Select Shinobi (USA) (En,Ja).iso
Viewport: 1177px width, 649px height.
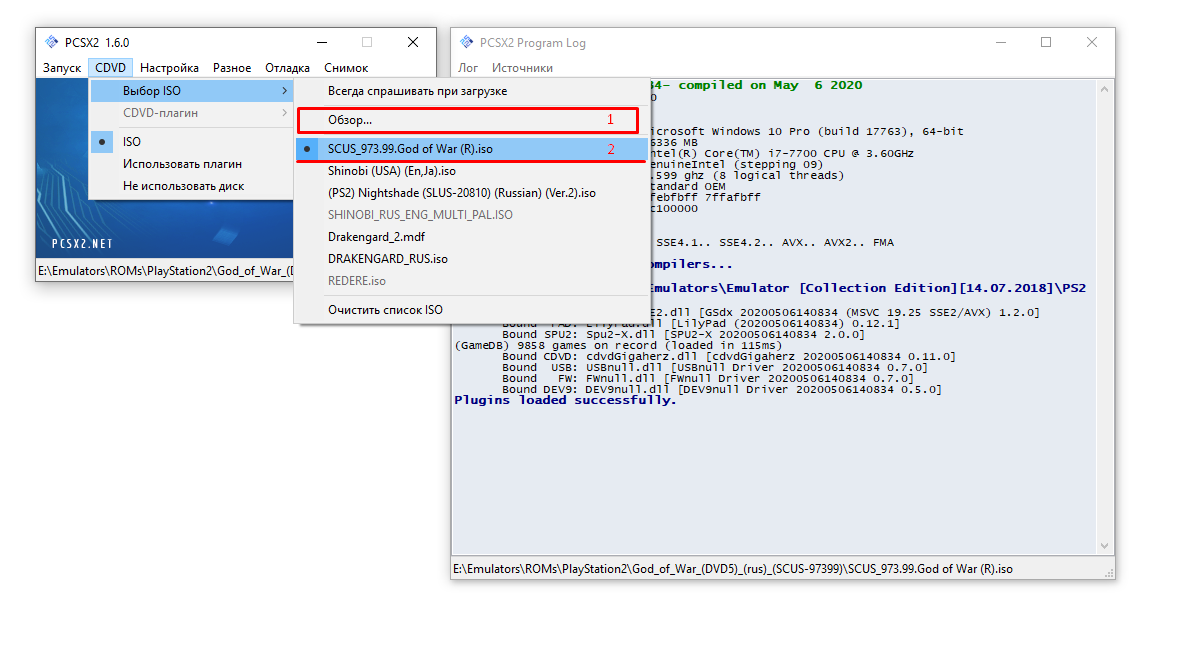pyautogui.click(x=471, y=171)
